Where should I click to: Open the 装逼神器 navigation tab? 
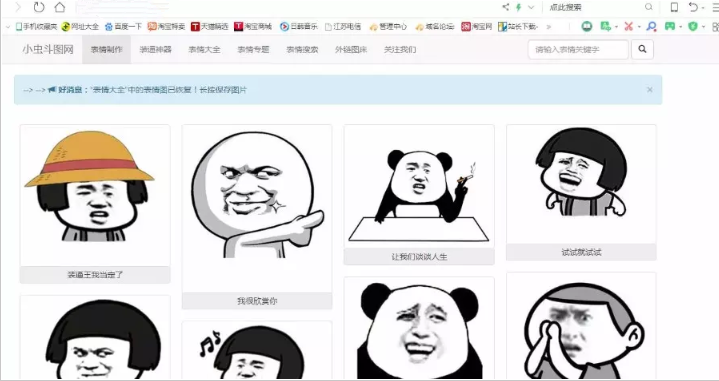155,50
